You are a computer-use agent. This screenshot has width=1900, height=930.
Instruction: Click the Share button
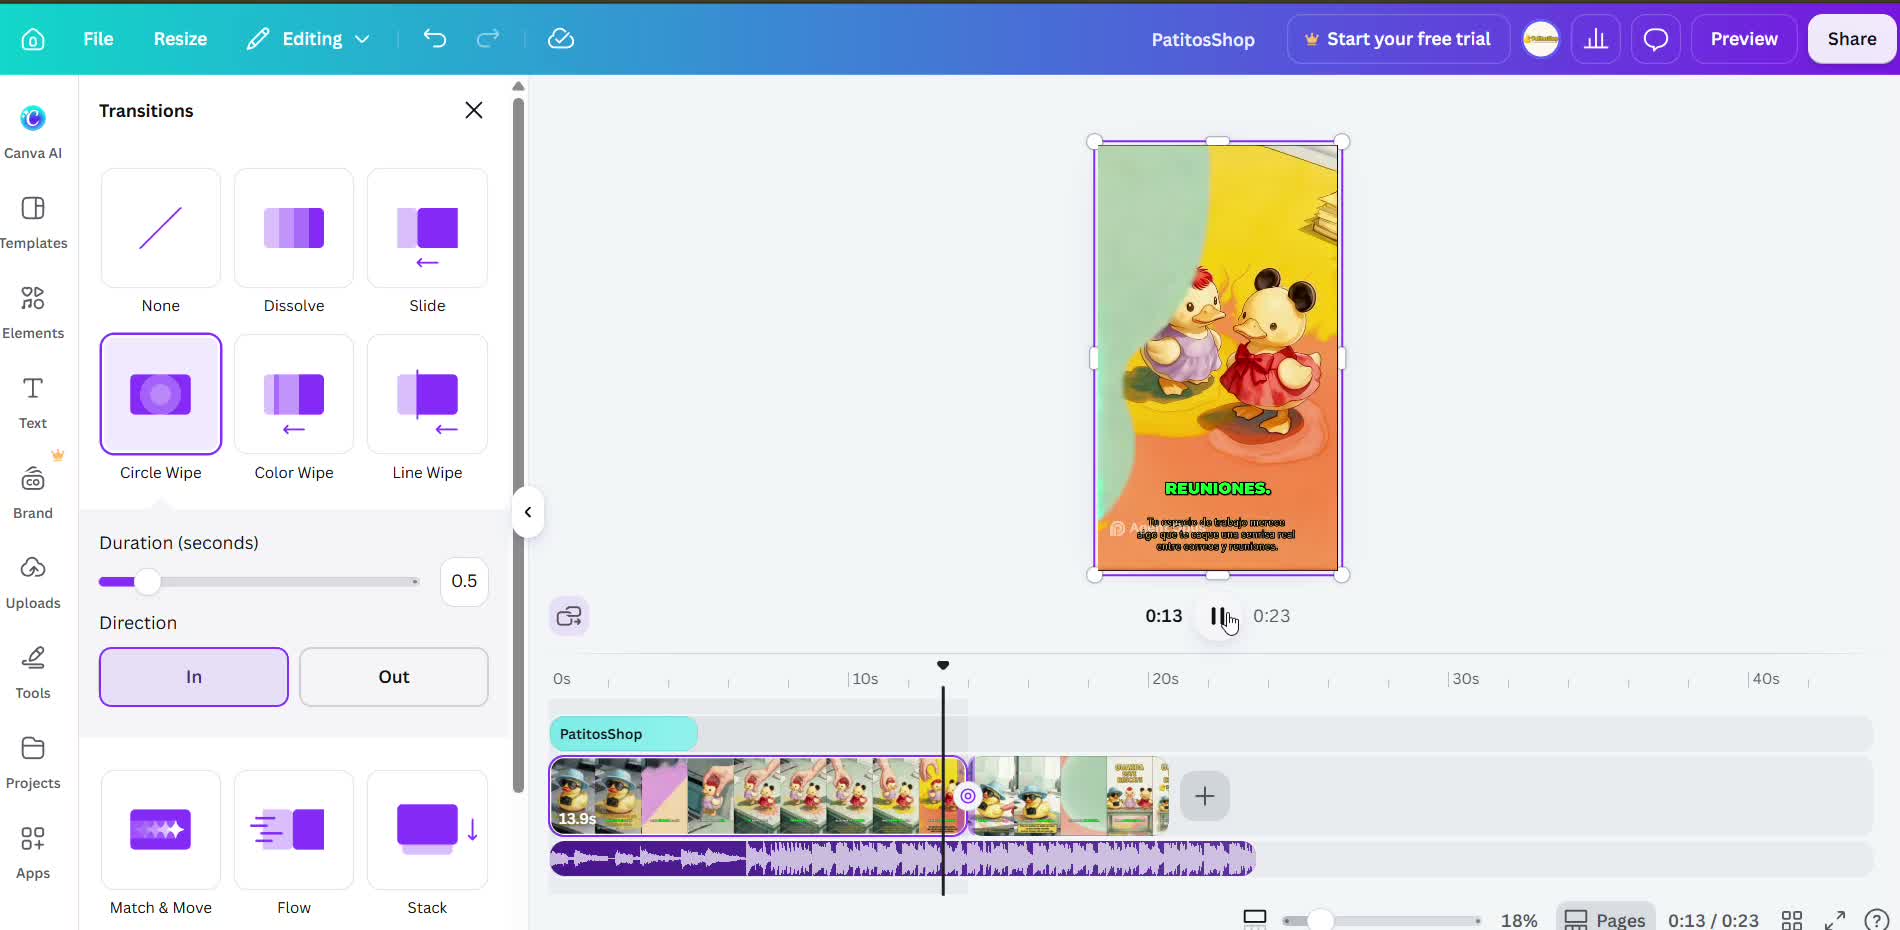coord(1852,39)
